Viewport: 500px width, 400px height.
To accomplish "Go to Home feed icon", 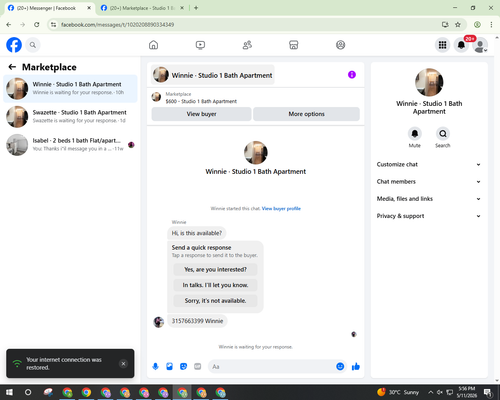I will pos(153,45).
